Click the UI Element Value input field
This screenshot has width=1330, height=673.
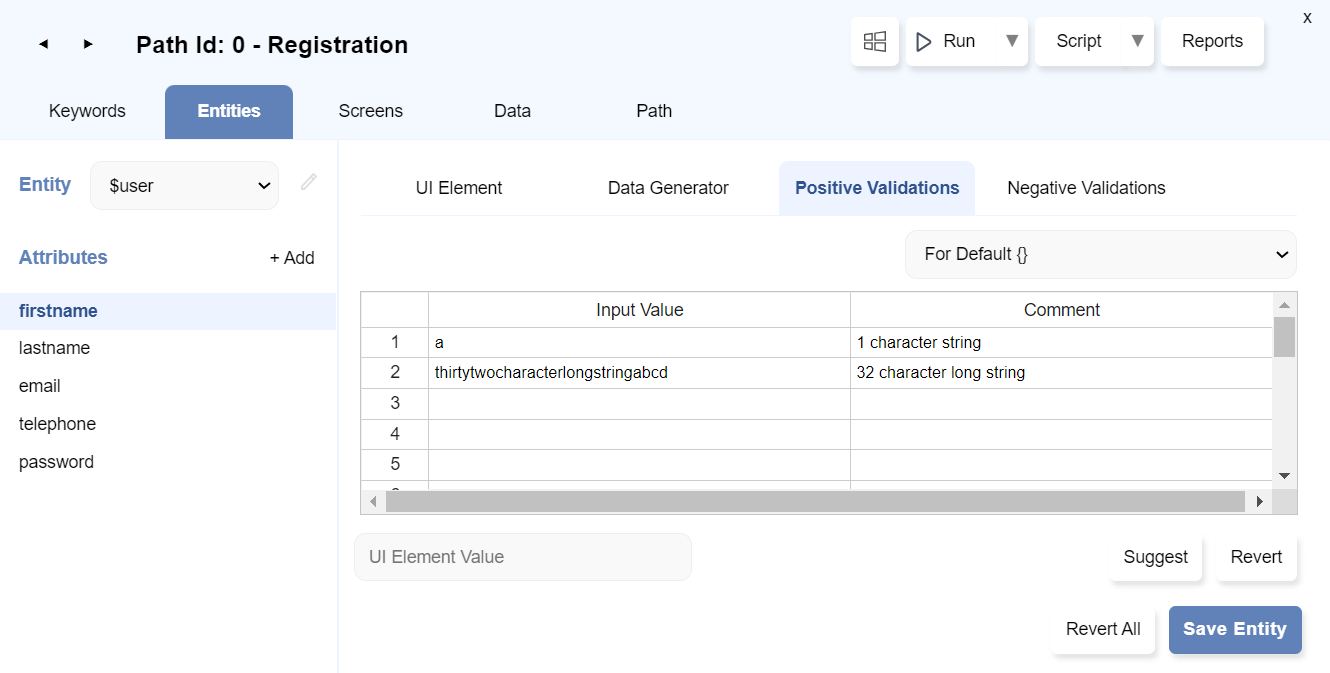pyautogui.click(x=523, y=557)
